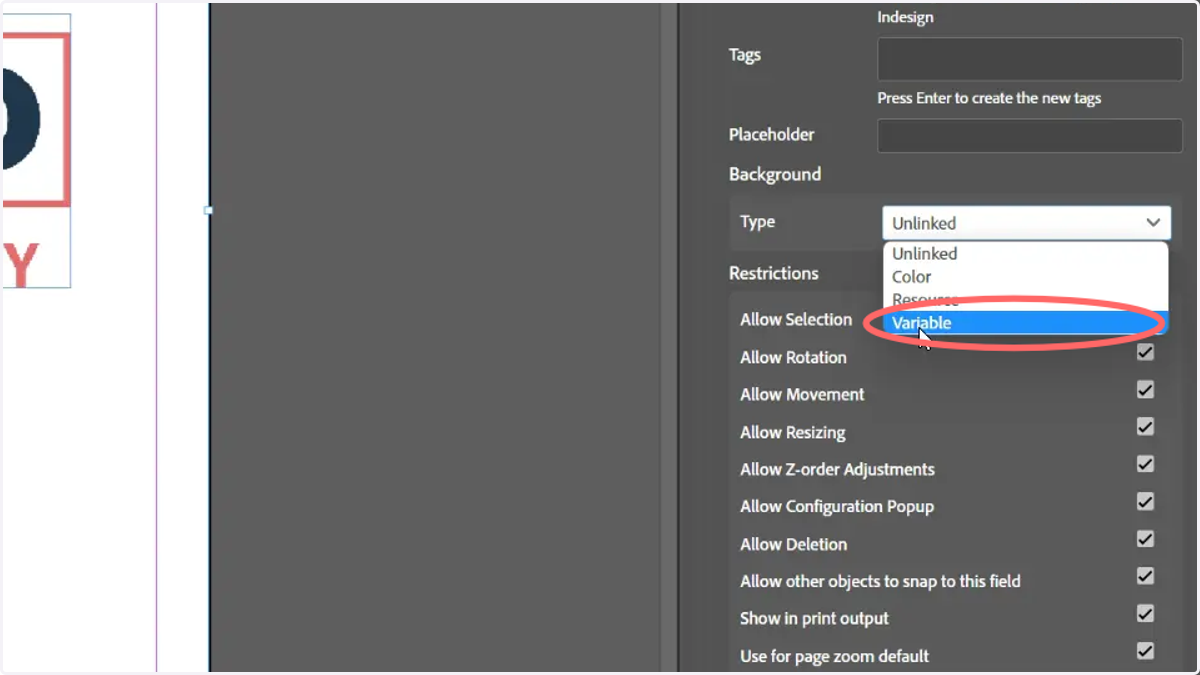
Task: Choose Resource option in dropdown list
Action: (1025, 300)
